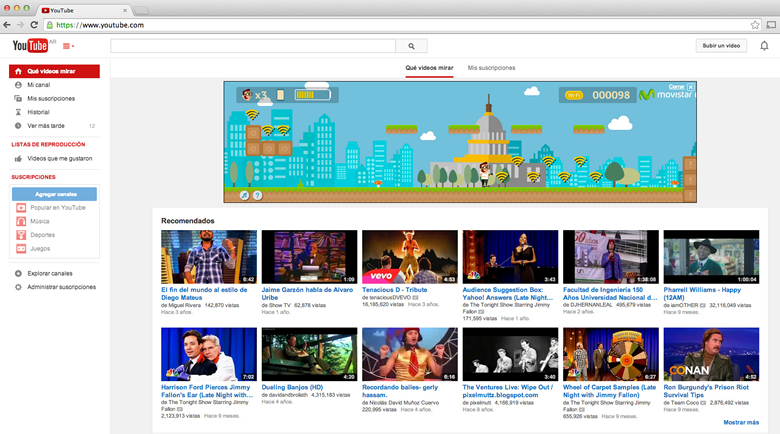
Task: Toggle the game banner music icon
Action: click(244, 196)
